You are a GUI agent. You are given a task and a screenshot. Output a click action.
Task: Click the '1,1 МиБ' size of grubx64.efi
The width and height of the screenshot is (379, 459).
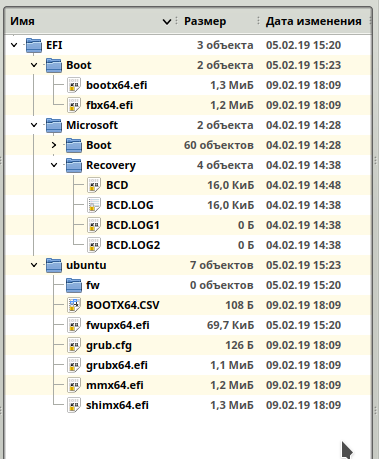coord(232,365)
